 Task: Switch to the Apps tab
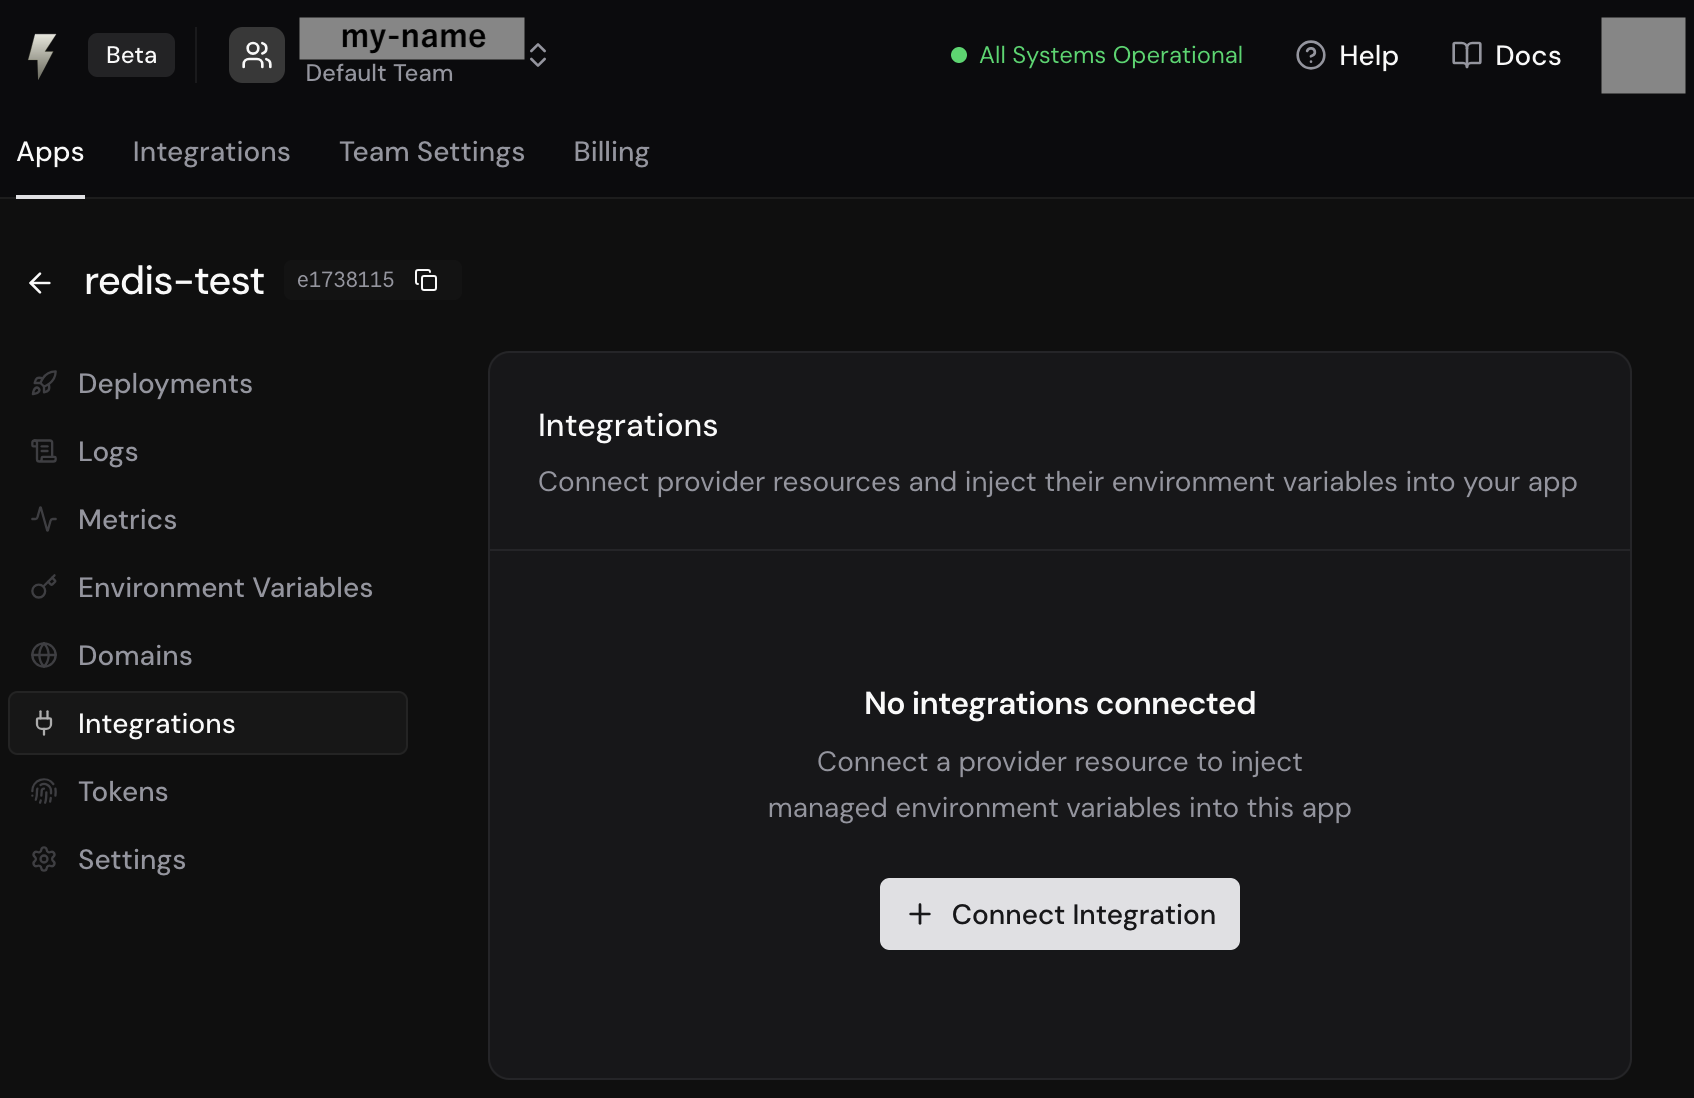coord(50,152)
